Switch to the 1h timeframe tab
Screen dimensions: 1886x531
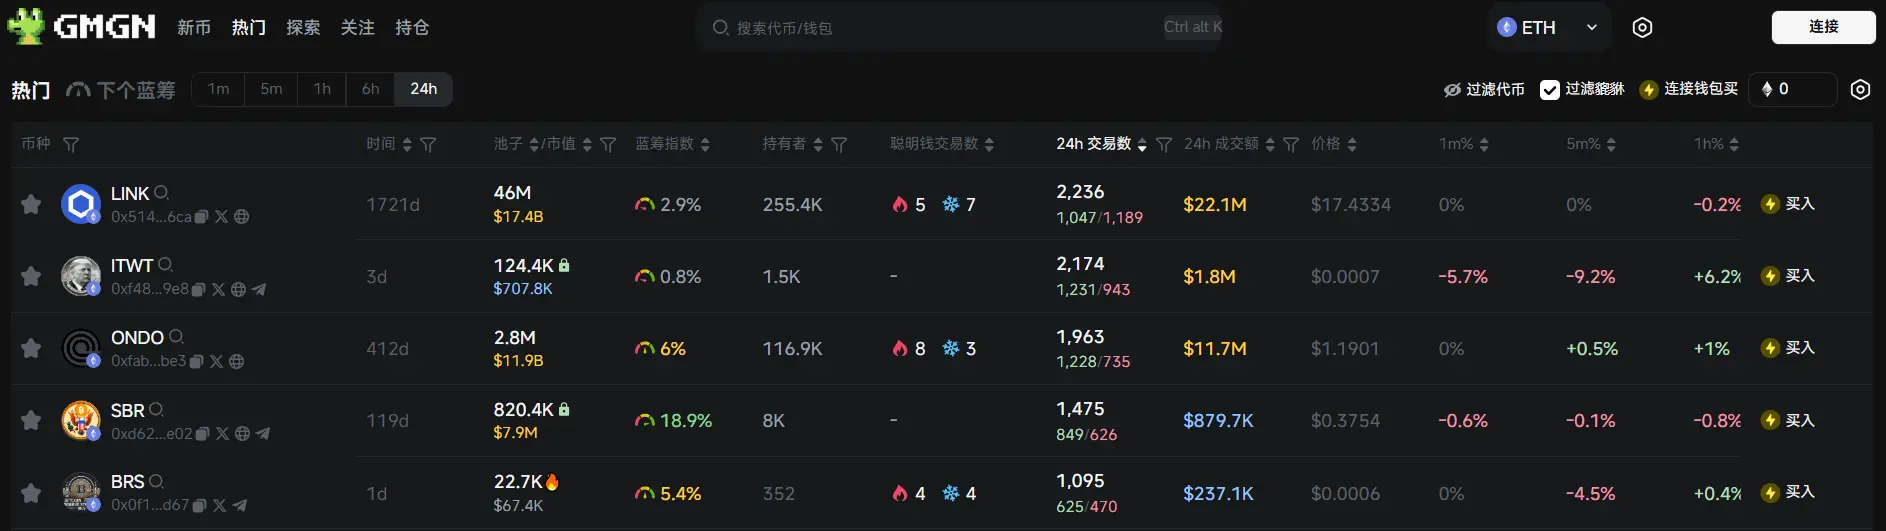point(322,89)
